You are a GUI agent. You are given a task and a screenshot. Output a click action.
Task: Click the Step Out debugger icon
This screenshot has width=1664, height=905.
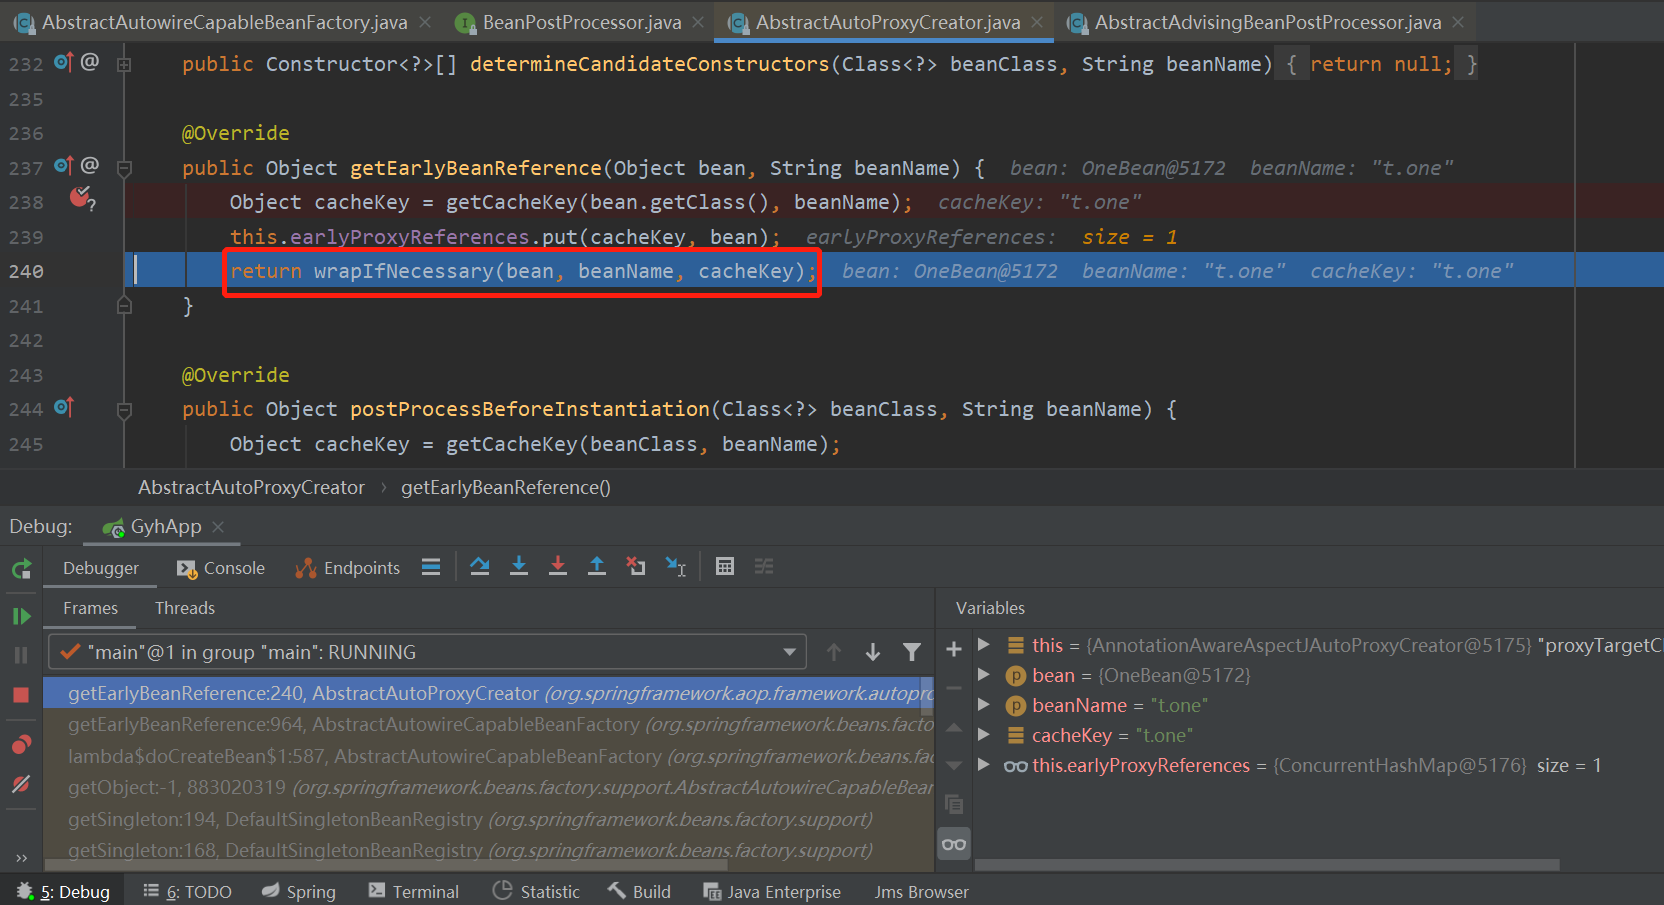pos(597,566)
